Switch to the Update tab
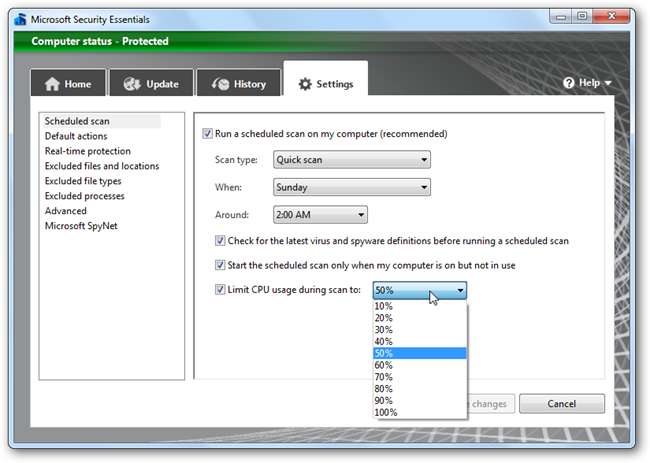This screenshot has width=650, height=463. (x=151, y=82)
